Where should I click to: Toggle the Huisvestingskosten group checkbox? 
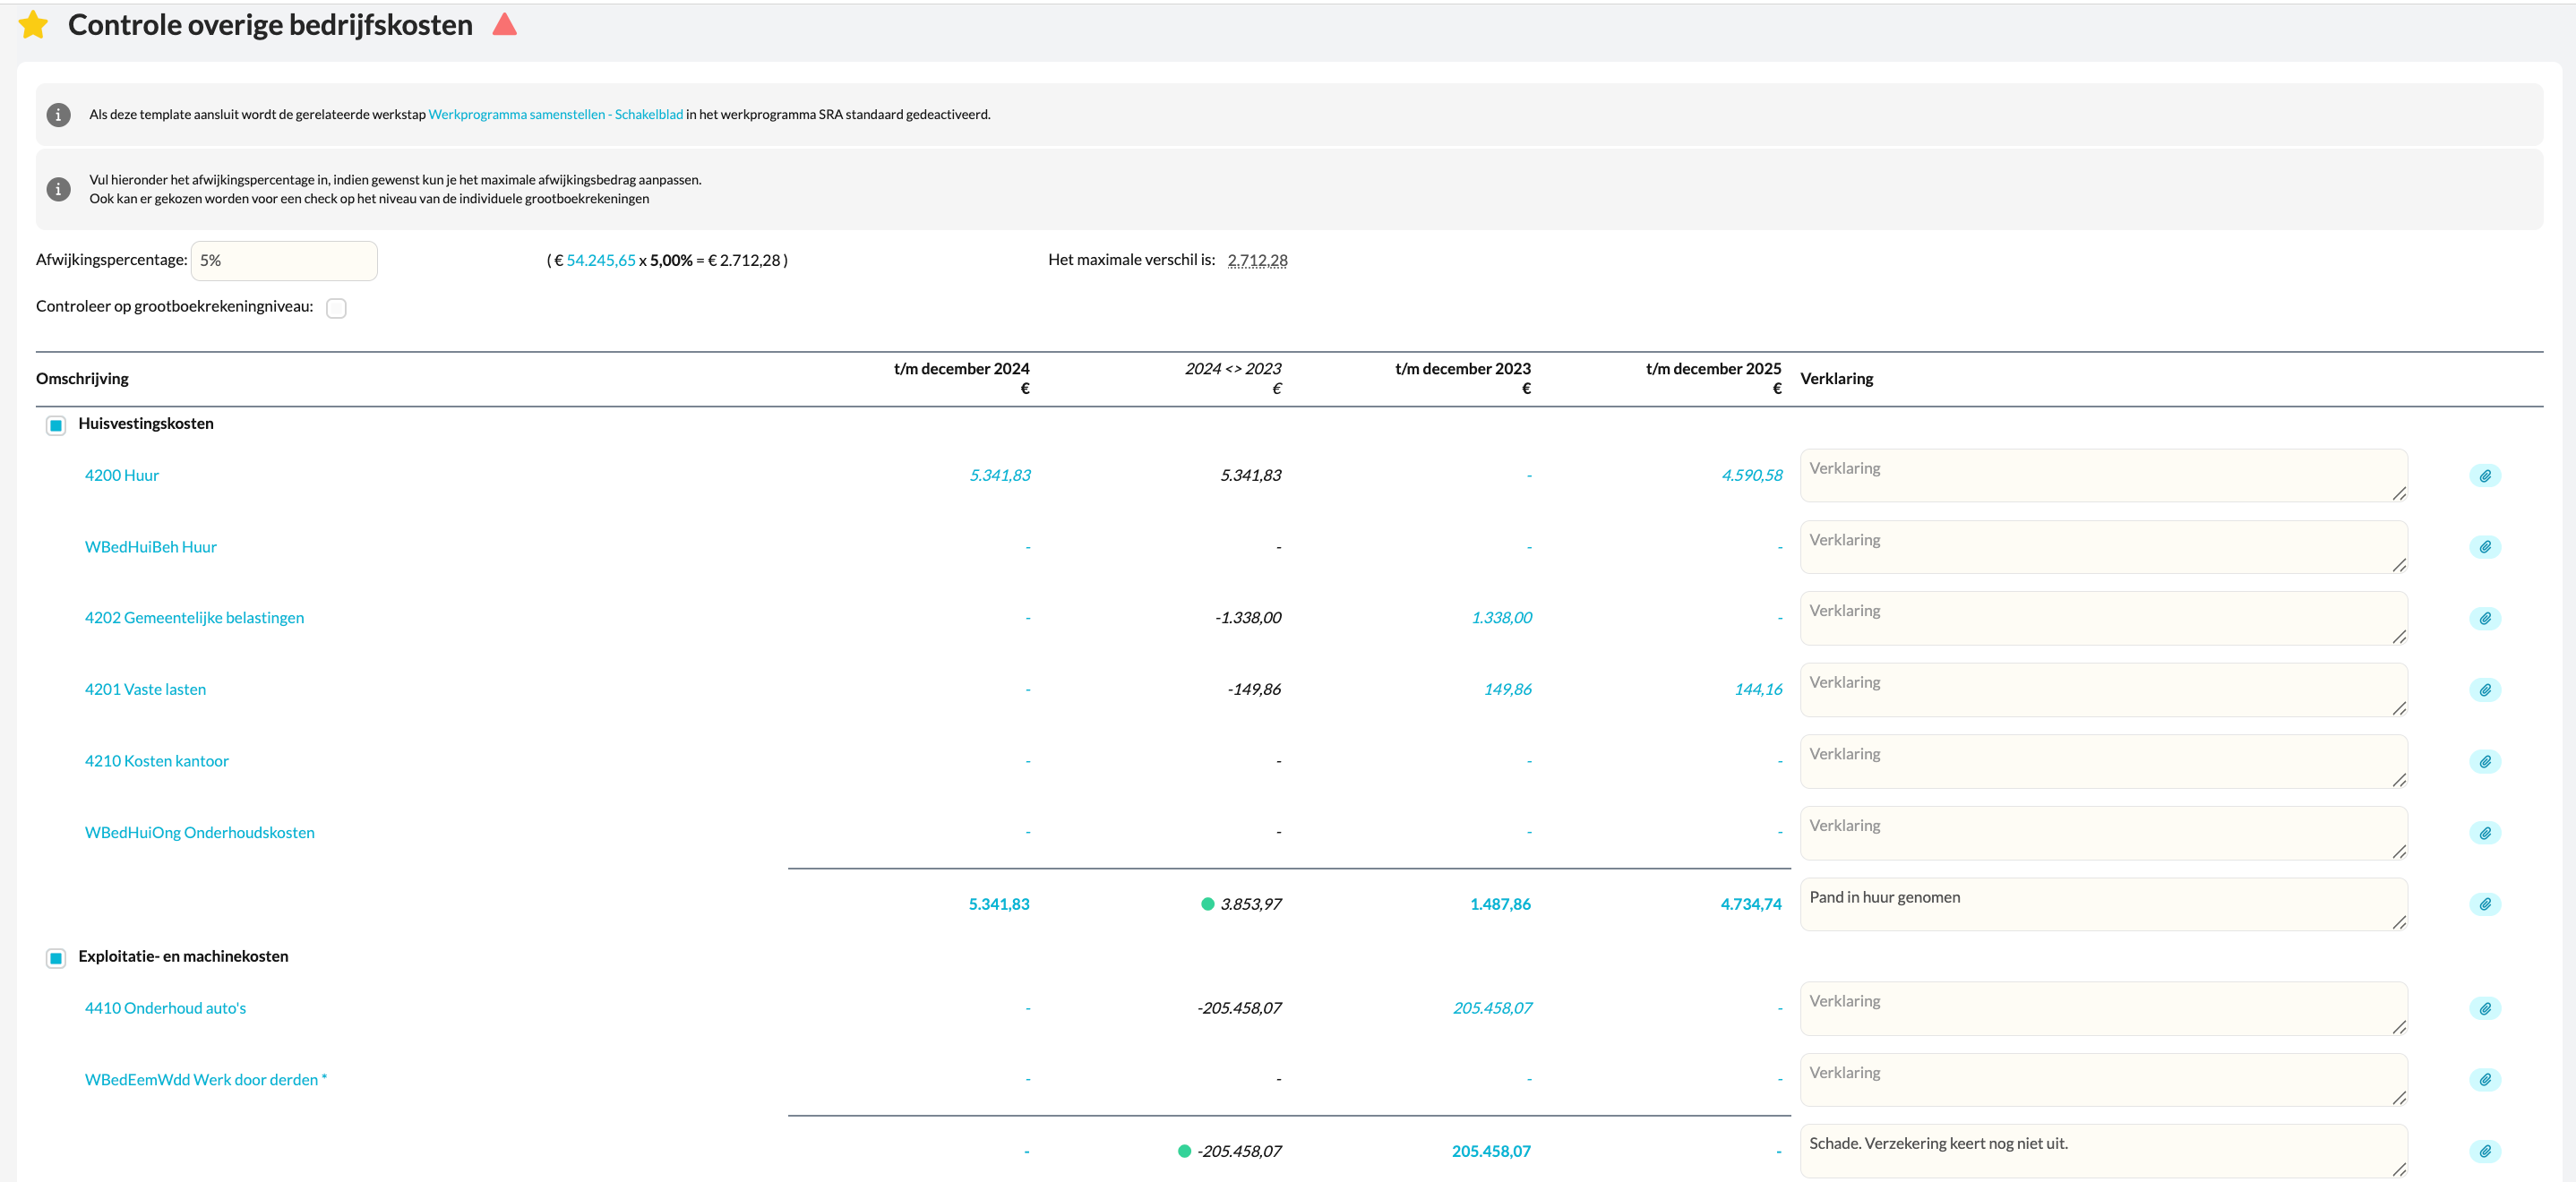tap(56, 426)
